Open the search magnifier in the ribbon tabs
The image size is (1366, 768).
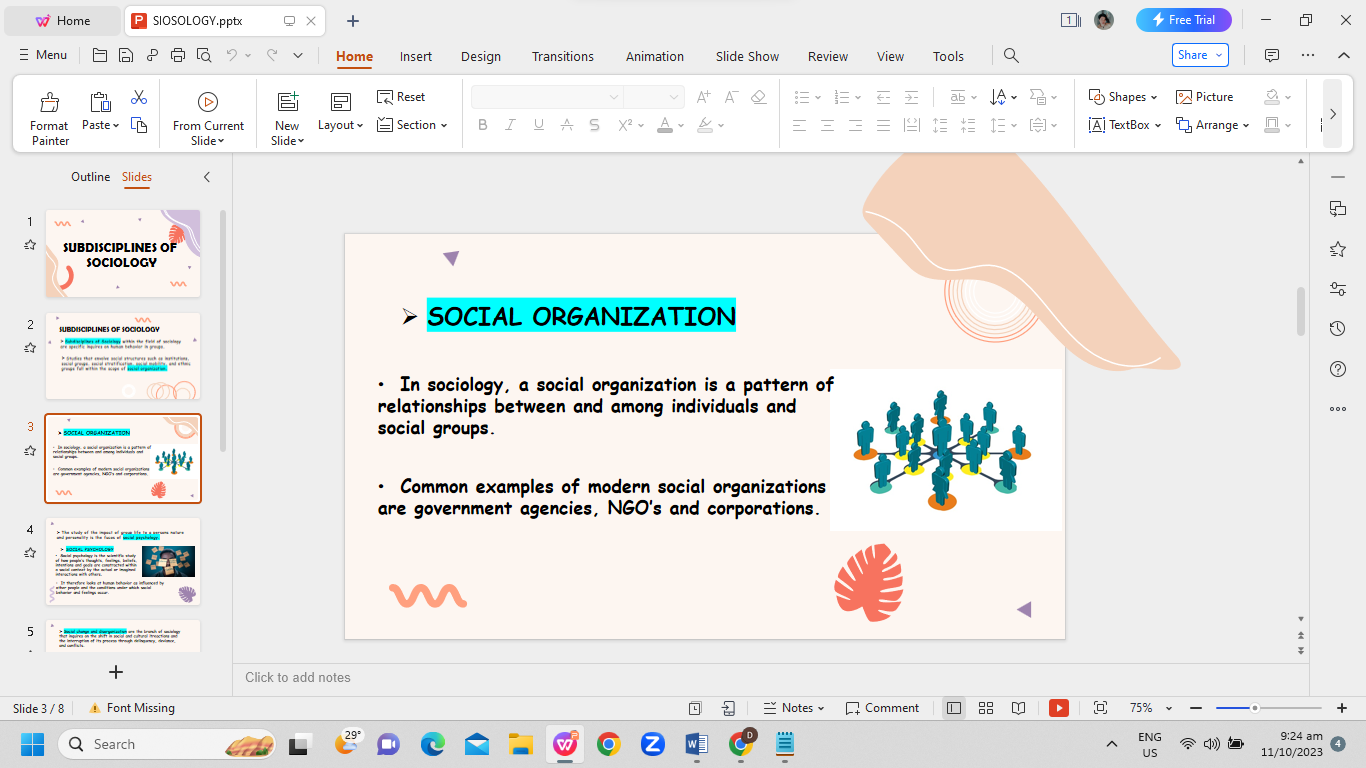[x=1011, y=56]
